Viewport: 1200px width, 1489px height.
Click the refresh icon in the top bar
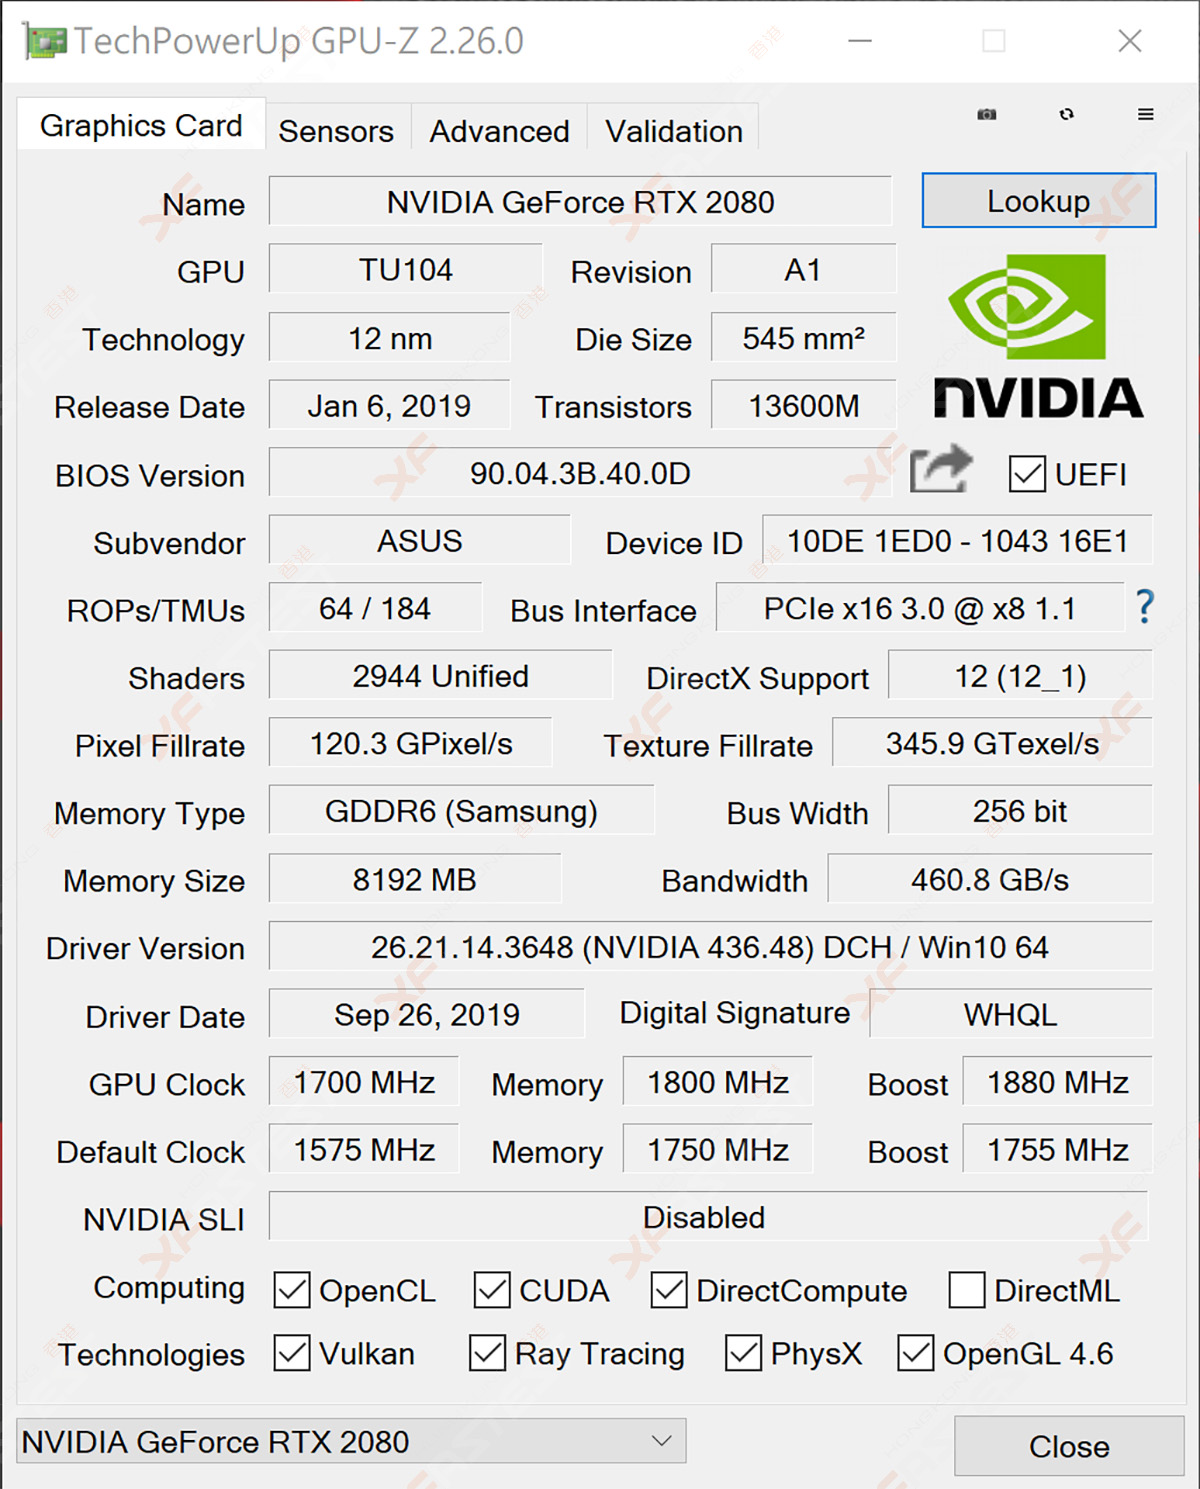pyautogui.click(x=1067, y=115)
